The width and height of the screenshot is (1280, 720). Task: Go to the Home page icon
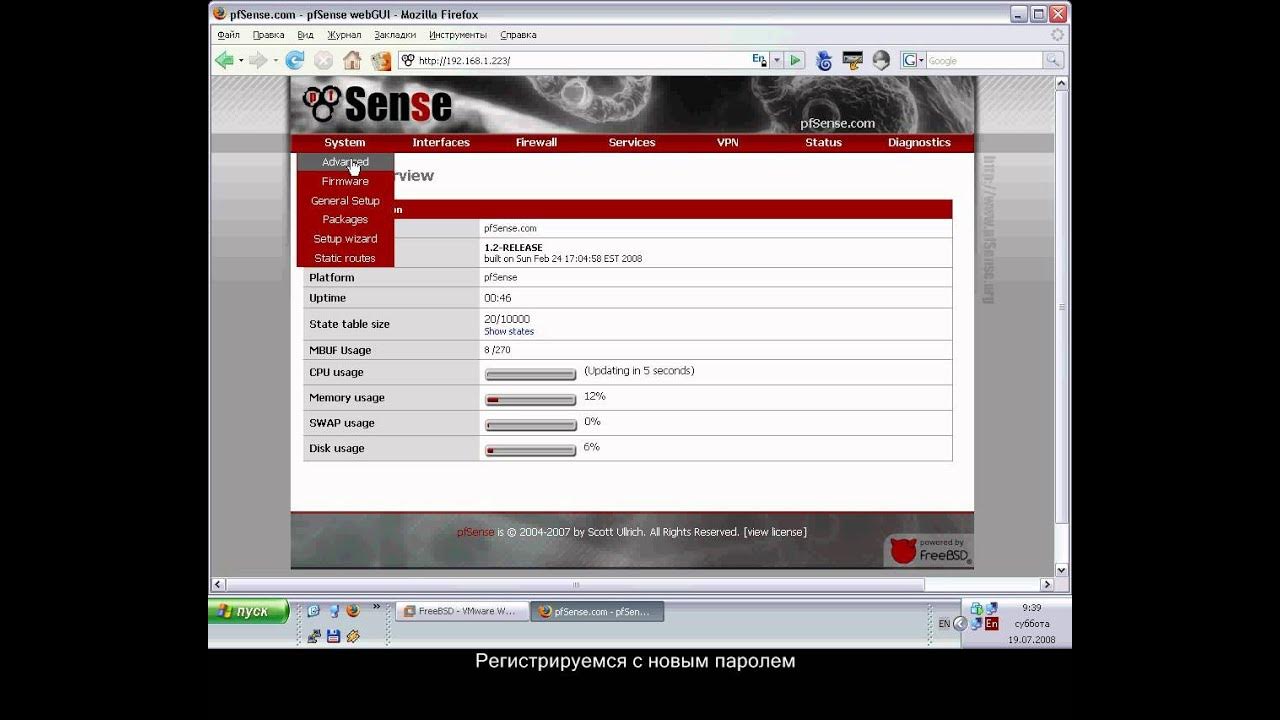coord(352,61)
